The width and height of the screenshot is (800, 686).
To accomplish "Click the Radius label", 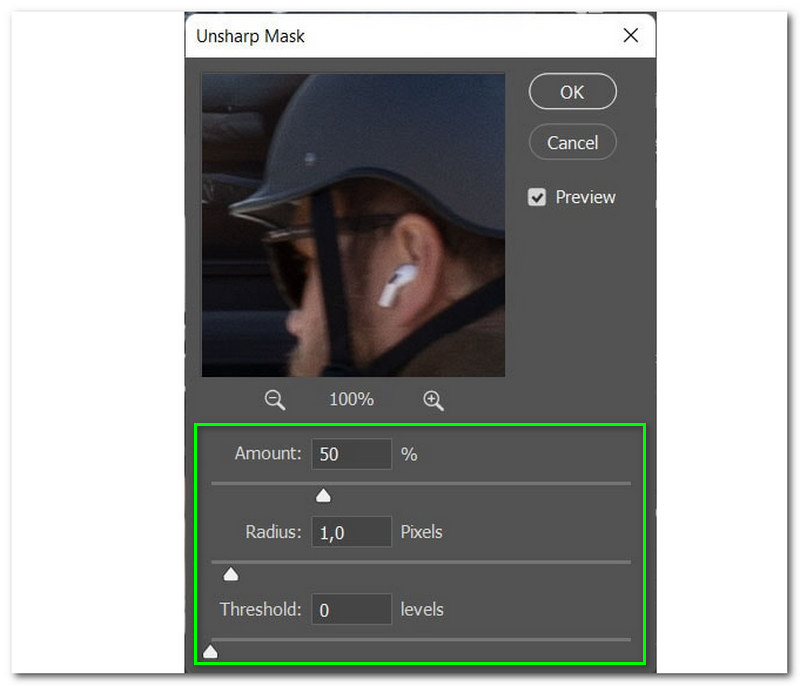I will [x=273, y=532].
